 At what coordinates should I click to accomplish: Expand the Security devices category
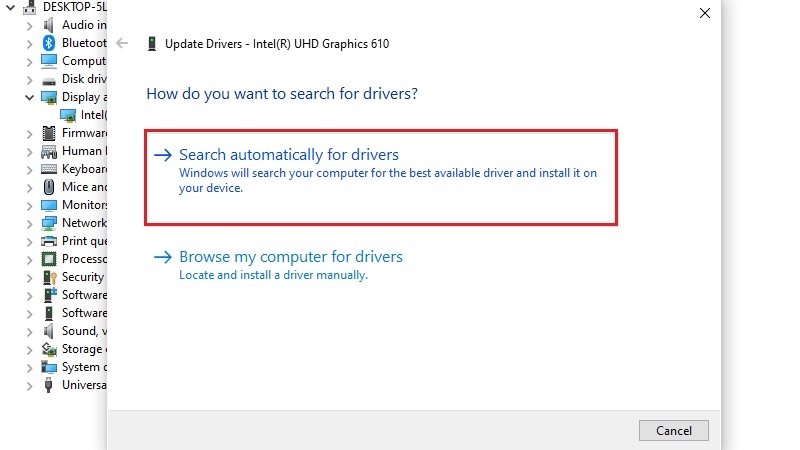[x=29, y=278]
